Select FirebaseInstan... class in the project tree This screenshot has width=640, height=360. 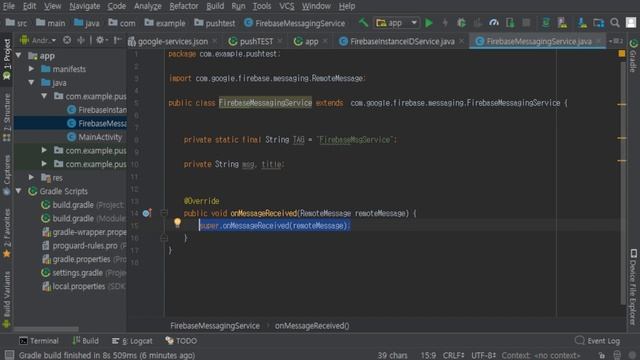coord(97,110)
